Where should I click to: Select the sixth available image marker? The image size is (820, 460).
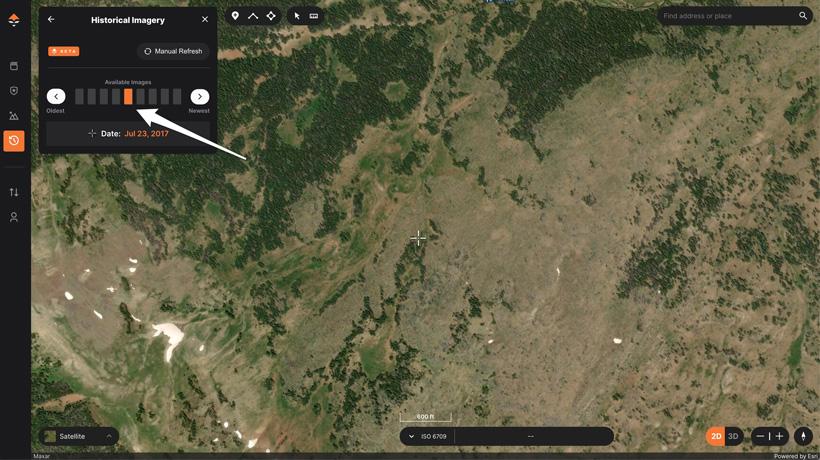[x=141, y=96]
